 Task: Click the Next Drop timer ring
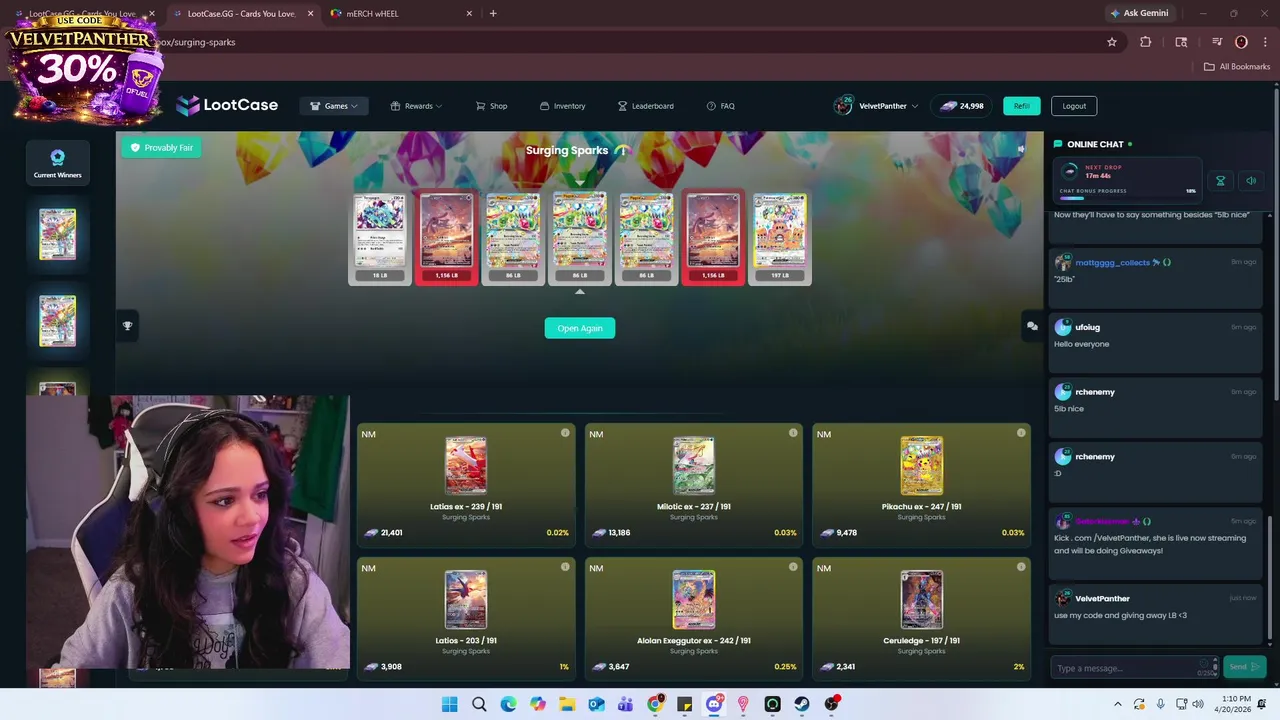[x=1070, y=171]
